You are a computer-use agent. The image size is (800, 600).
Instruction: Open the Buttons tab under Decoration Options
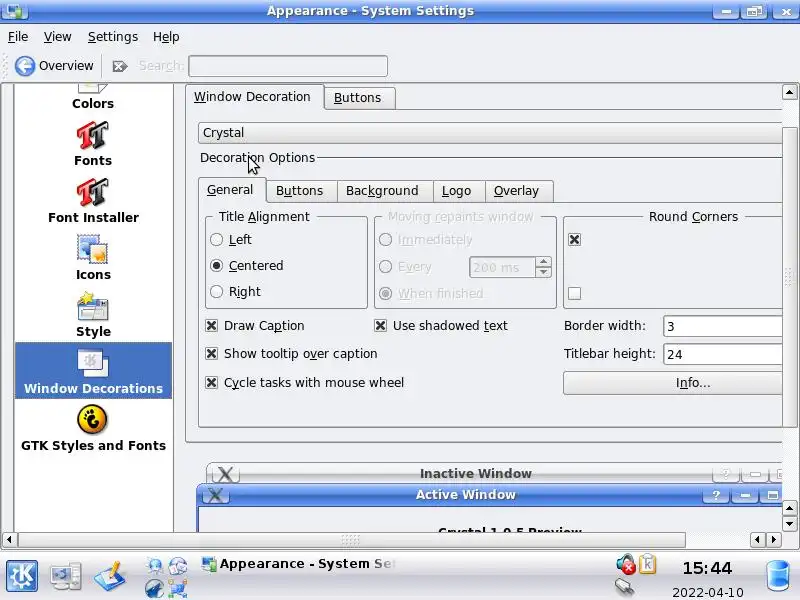coord(301,191)
